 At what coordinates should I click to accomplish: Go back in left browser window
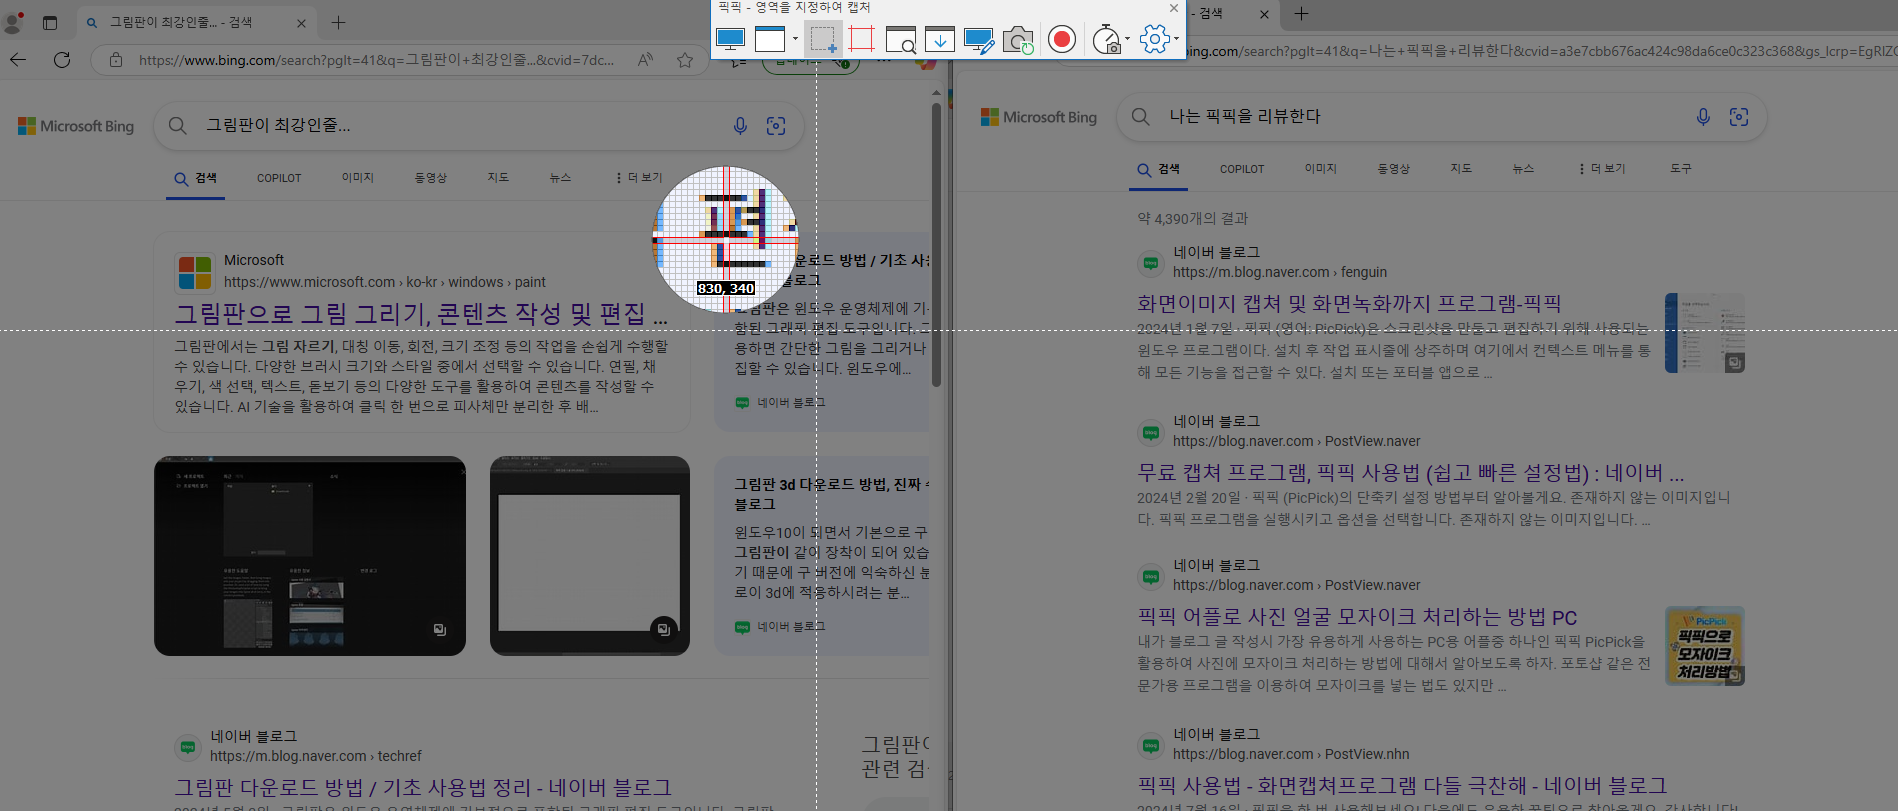point(18,60)
